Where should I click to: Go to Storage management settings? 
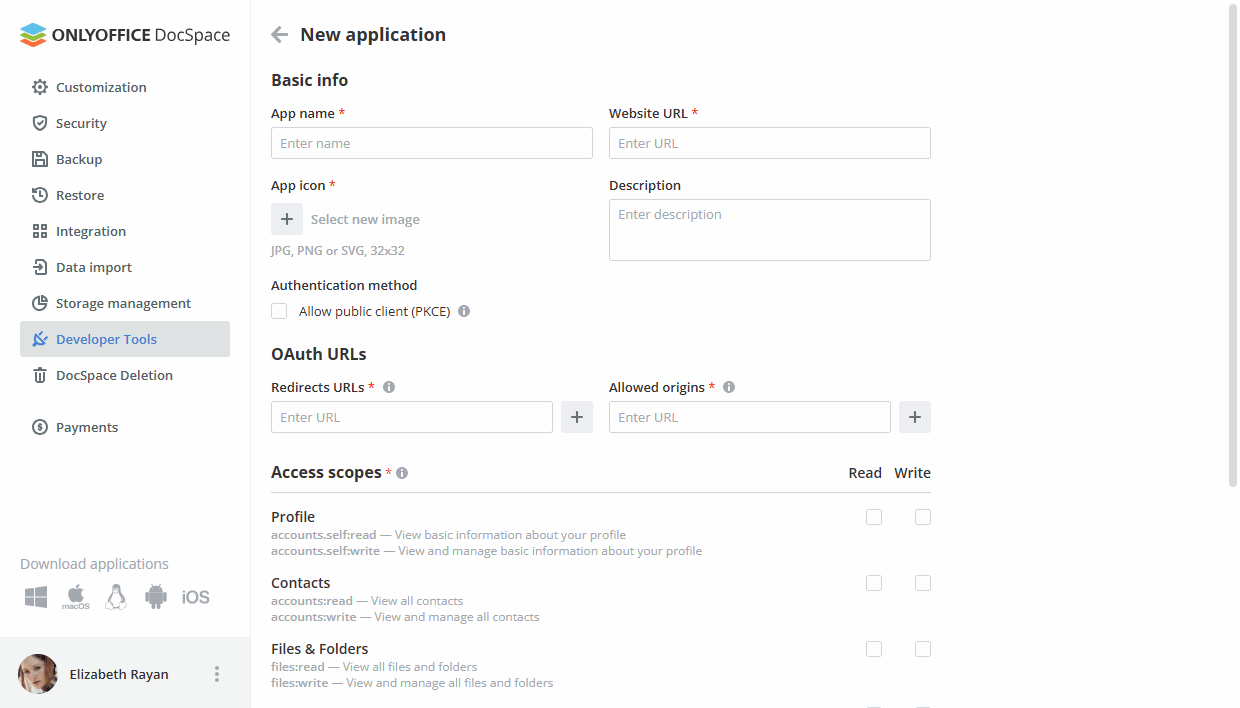point(123,303)
